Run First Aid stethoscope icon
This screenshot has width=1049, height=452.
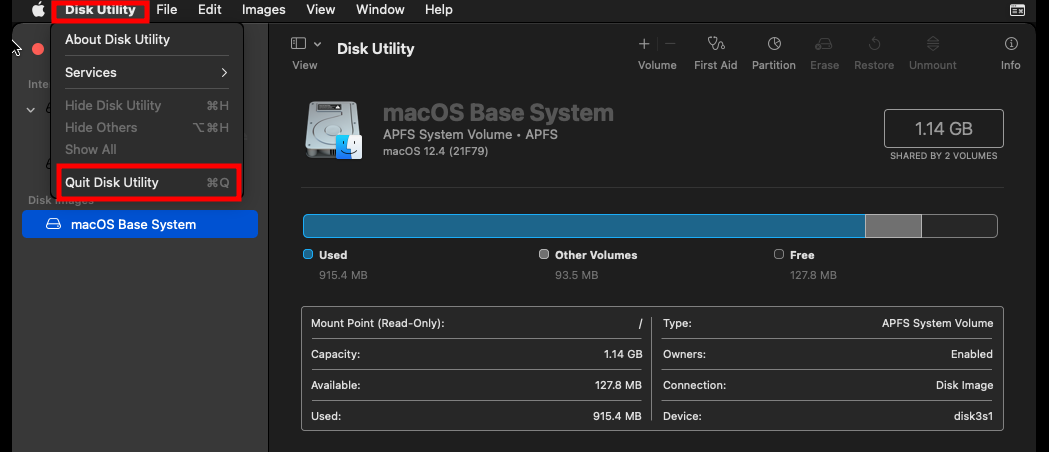tap(716, 43)
